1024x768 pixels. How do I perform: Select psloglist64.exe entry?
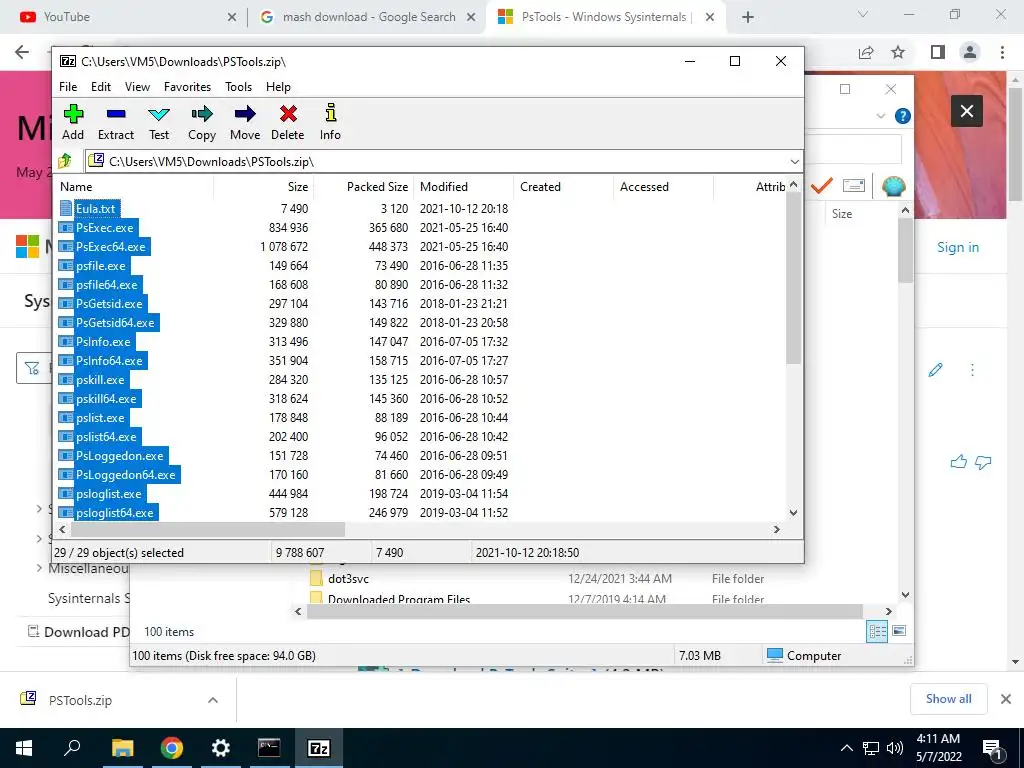click(x=115, y=513)
